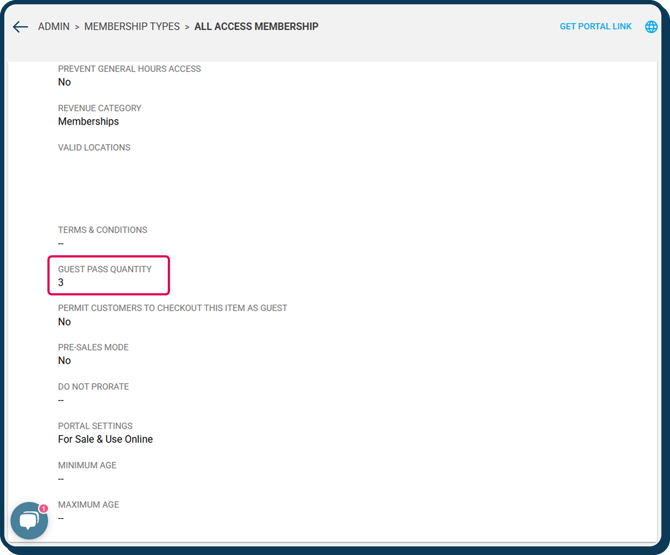The image size is (670, 555).
Task: Click the chat notification badge
Action: (x=44, y=508)
